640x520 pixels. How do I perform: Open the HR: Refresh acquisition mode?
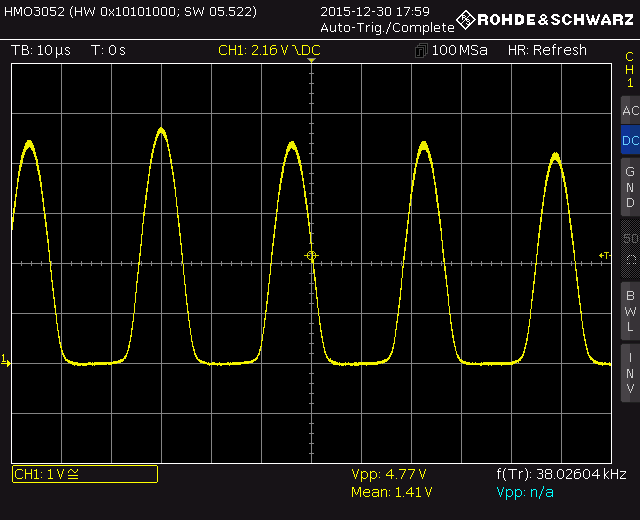(547, 50)
